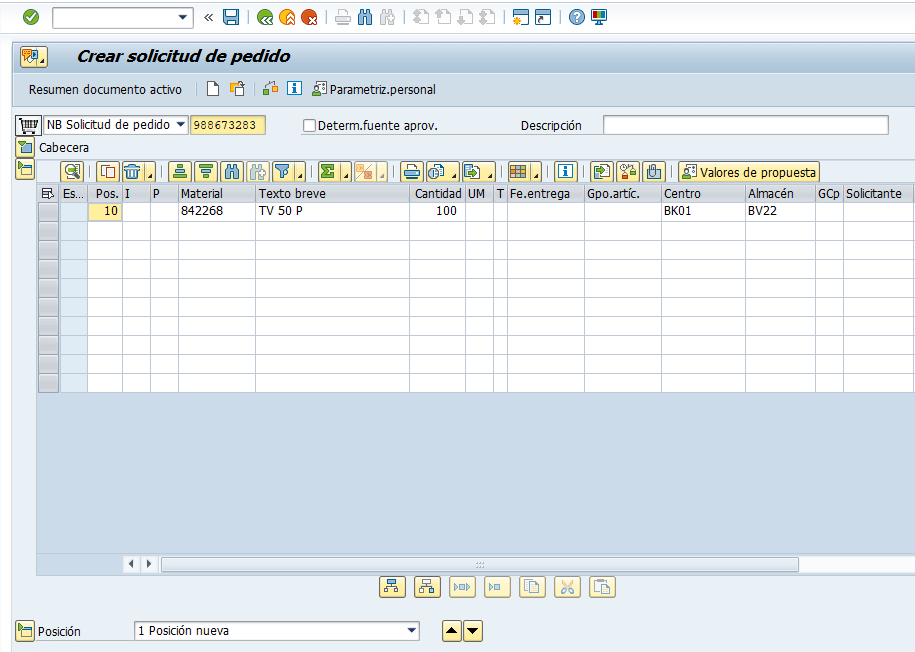Click the Valores de propuesta button

tap(748, 171)
